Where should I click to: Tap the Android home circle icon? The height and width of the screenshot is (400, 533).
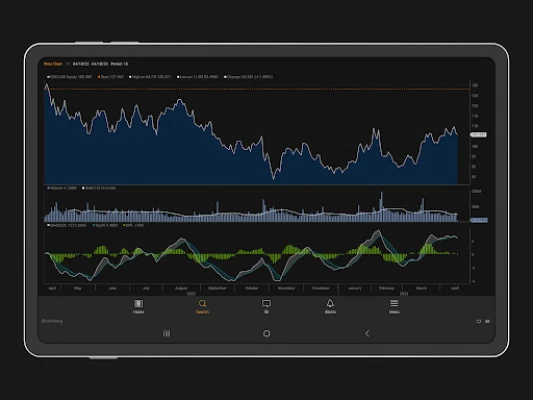click(266, 333)
